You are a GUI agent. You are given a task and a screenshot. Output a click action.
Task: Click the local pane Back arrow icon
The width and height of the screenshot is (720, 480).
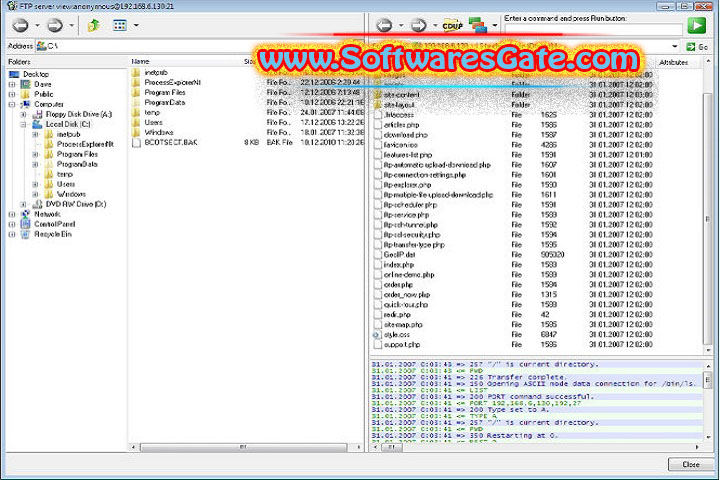(x=20, y=25)
